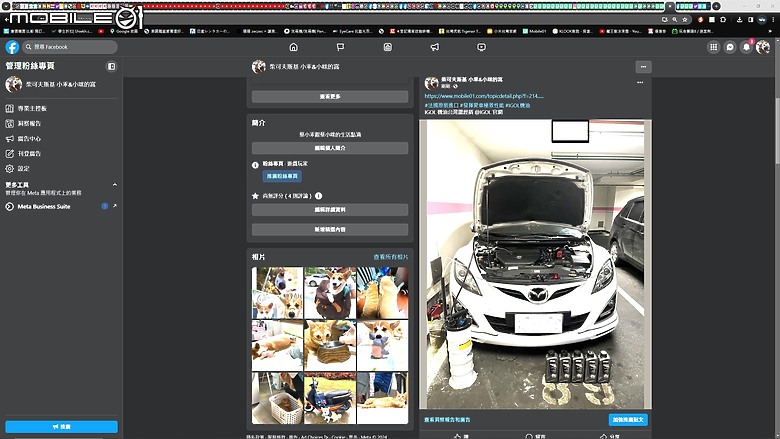Open the top-left photo thumbnail in 相片
Viewport: 780px width, 439px height.
(x=277, y=293)
